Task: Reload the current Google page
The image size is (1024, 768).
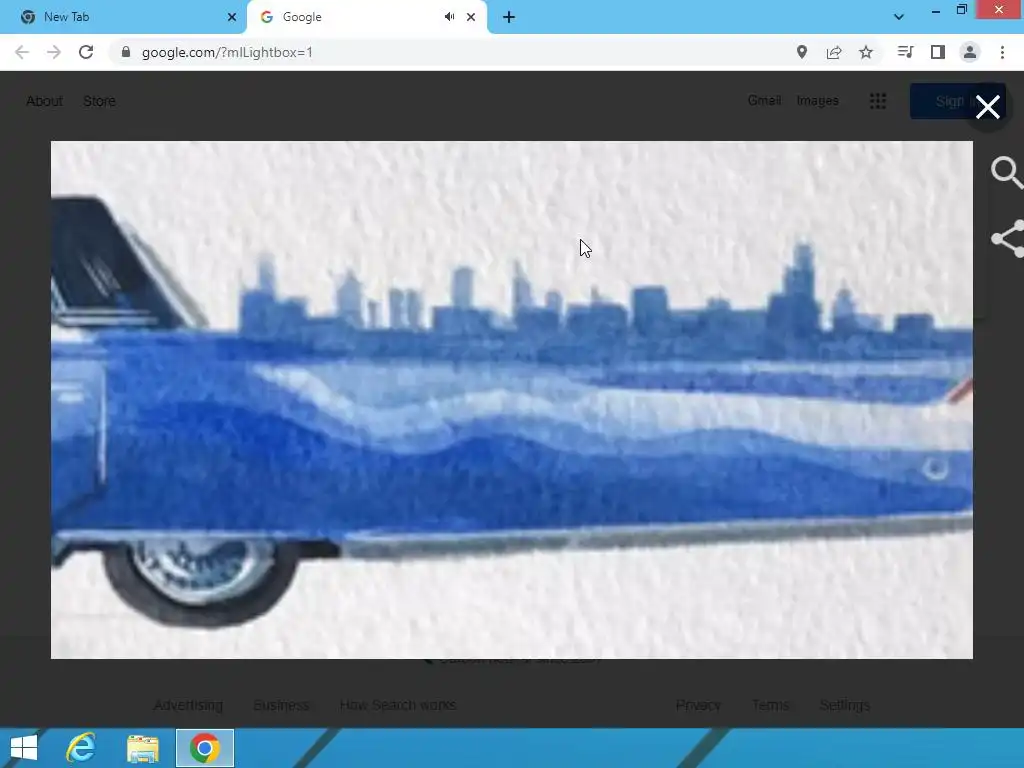Action: (86, 52)
